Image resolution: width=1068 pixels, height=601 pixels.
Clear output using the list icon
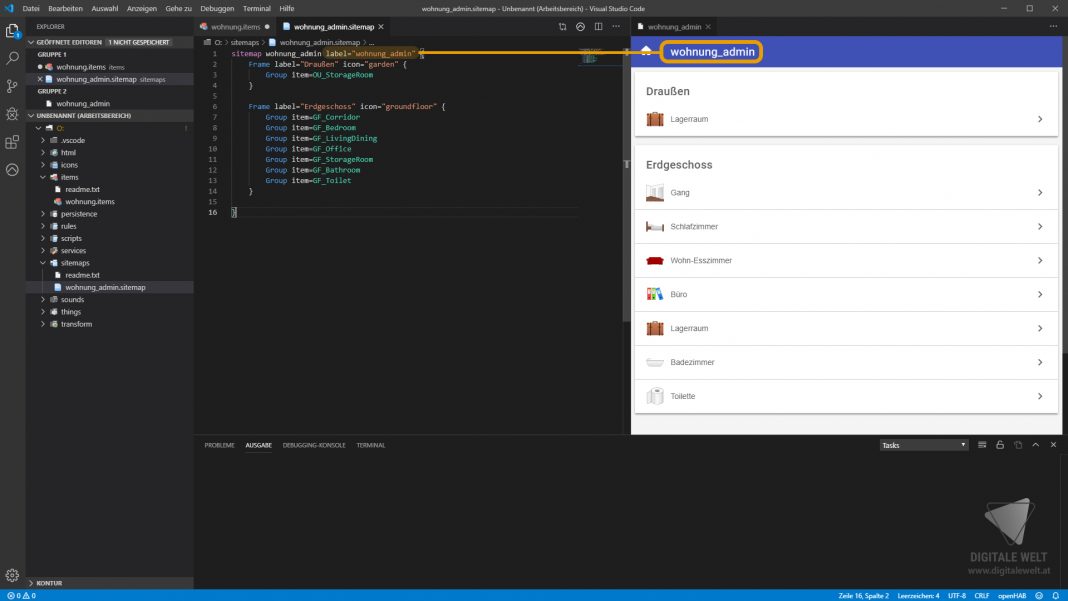[x=982, y=445]
